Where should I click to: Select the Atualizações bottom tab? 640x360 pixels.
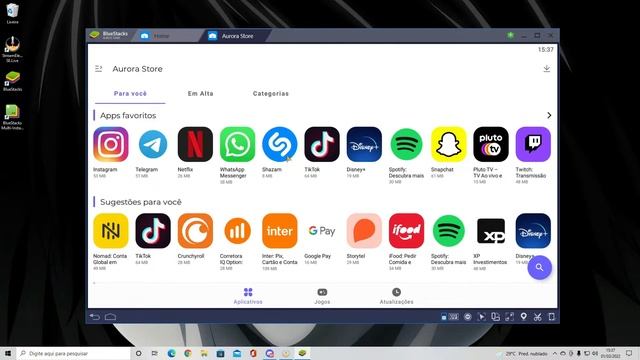[x=396, y=296]
